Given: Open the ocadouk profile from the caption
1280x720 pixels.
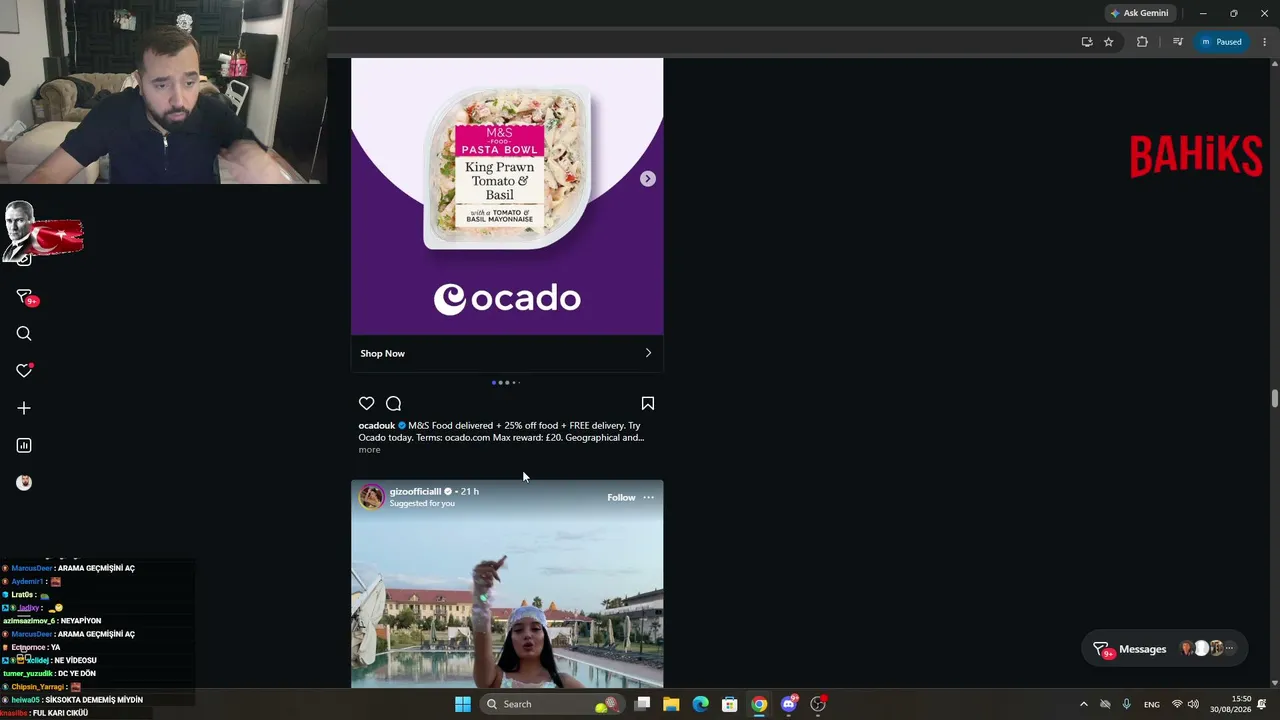Looking at the screenshot, I should pyautogui.click(x=377, y=425).
